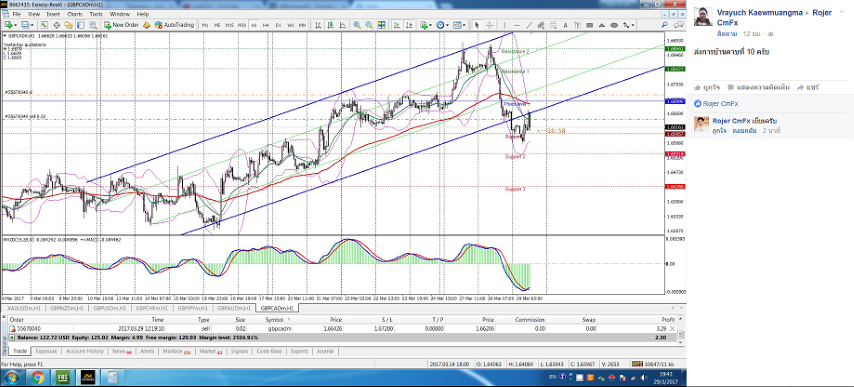
Task: Open the Insert menu
Action: [53, 14]
